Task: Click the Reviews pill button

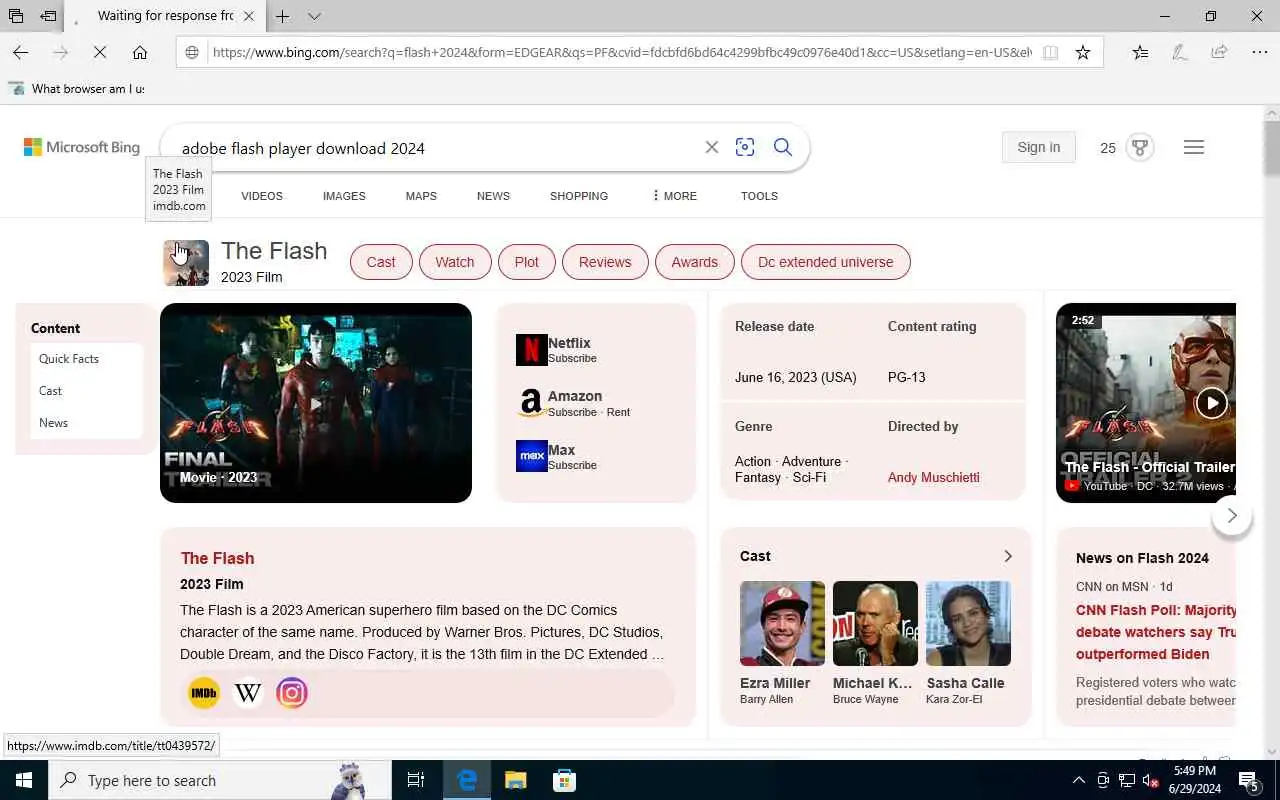Action: 605,262
